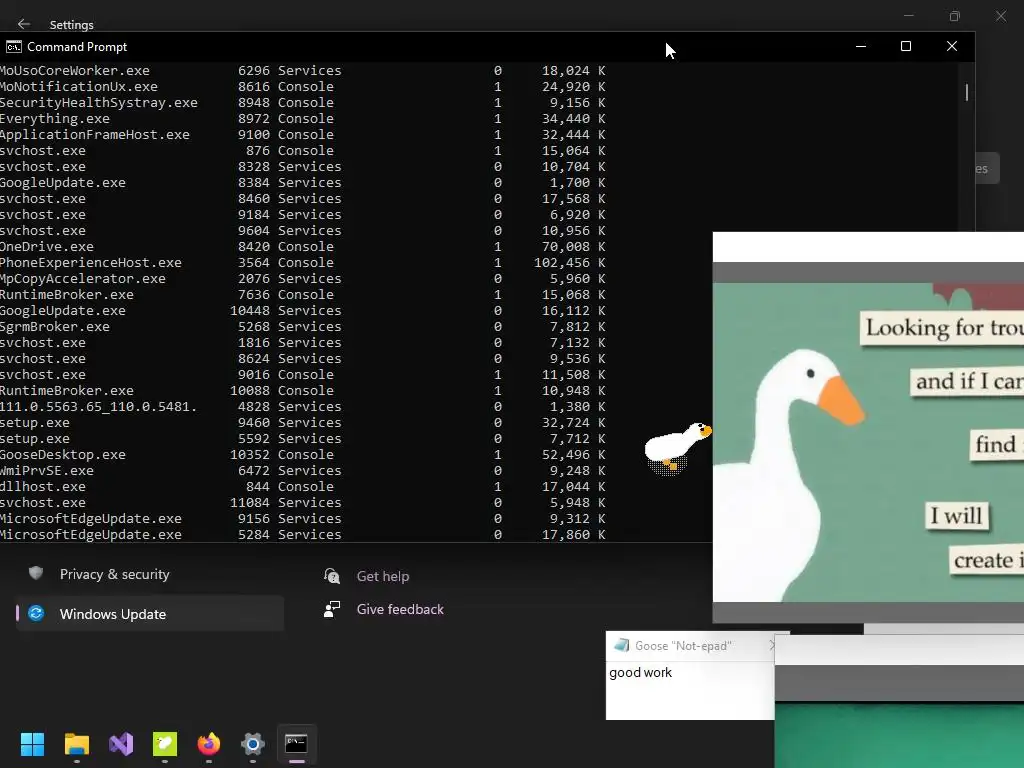Open the Give feedback link

point(400,609)
